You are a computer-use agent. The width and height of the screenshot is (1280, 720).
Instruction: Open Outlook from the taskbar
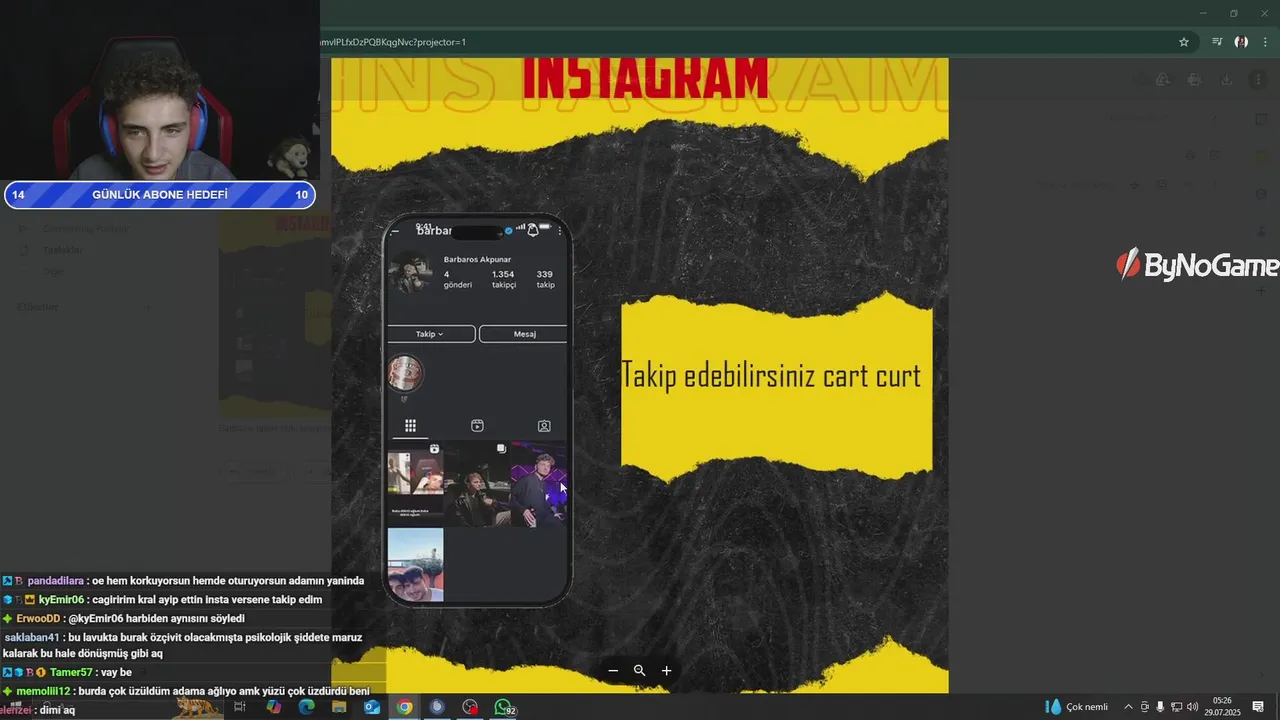[372, 707]
